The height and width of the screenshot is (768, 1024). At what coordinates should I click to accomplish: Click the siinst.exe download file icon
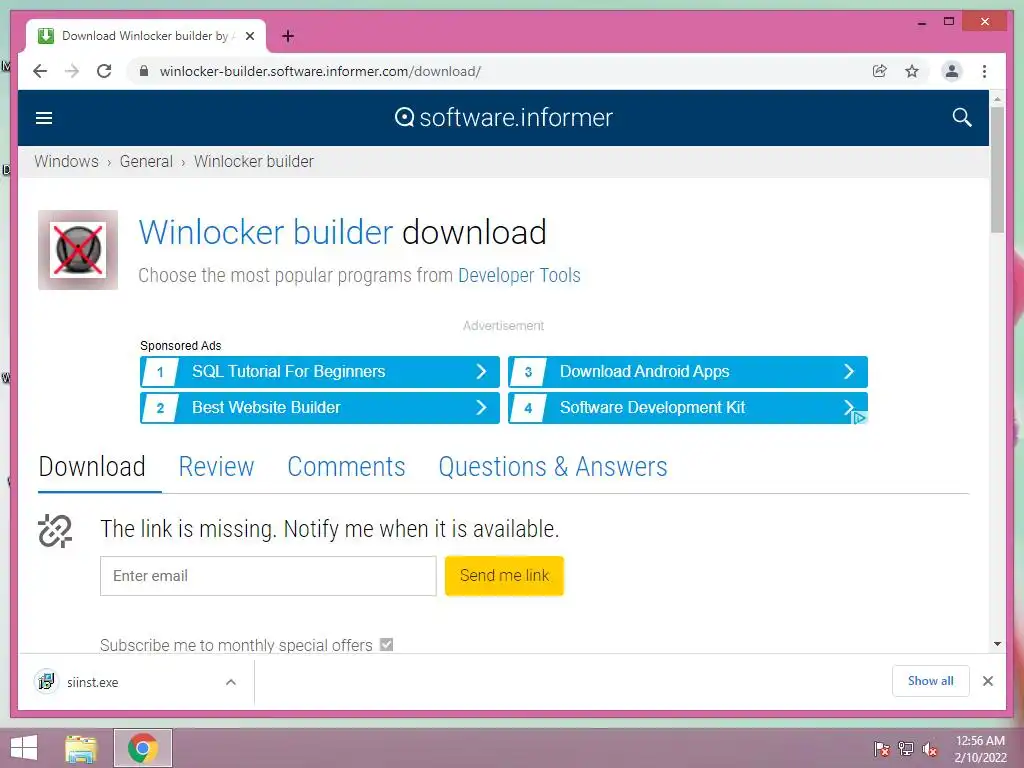tap(46, 682)
